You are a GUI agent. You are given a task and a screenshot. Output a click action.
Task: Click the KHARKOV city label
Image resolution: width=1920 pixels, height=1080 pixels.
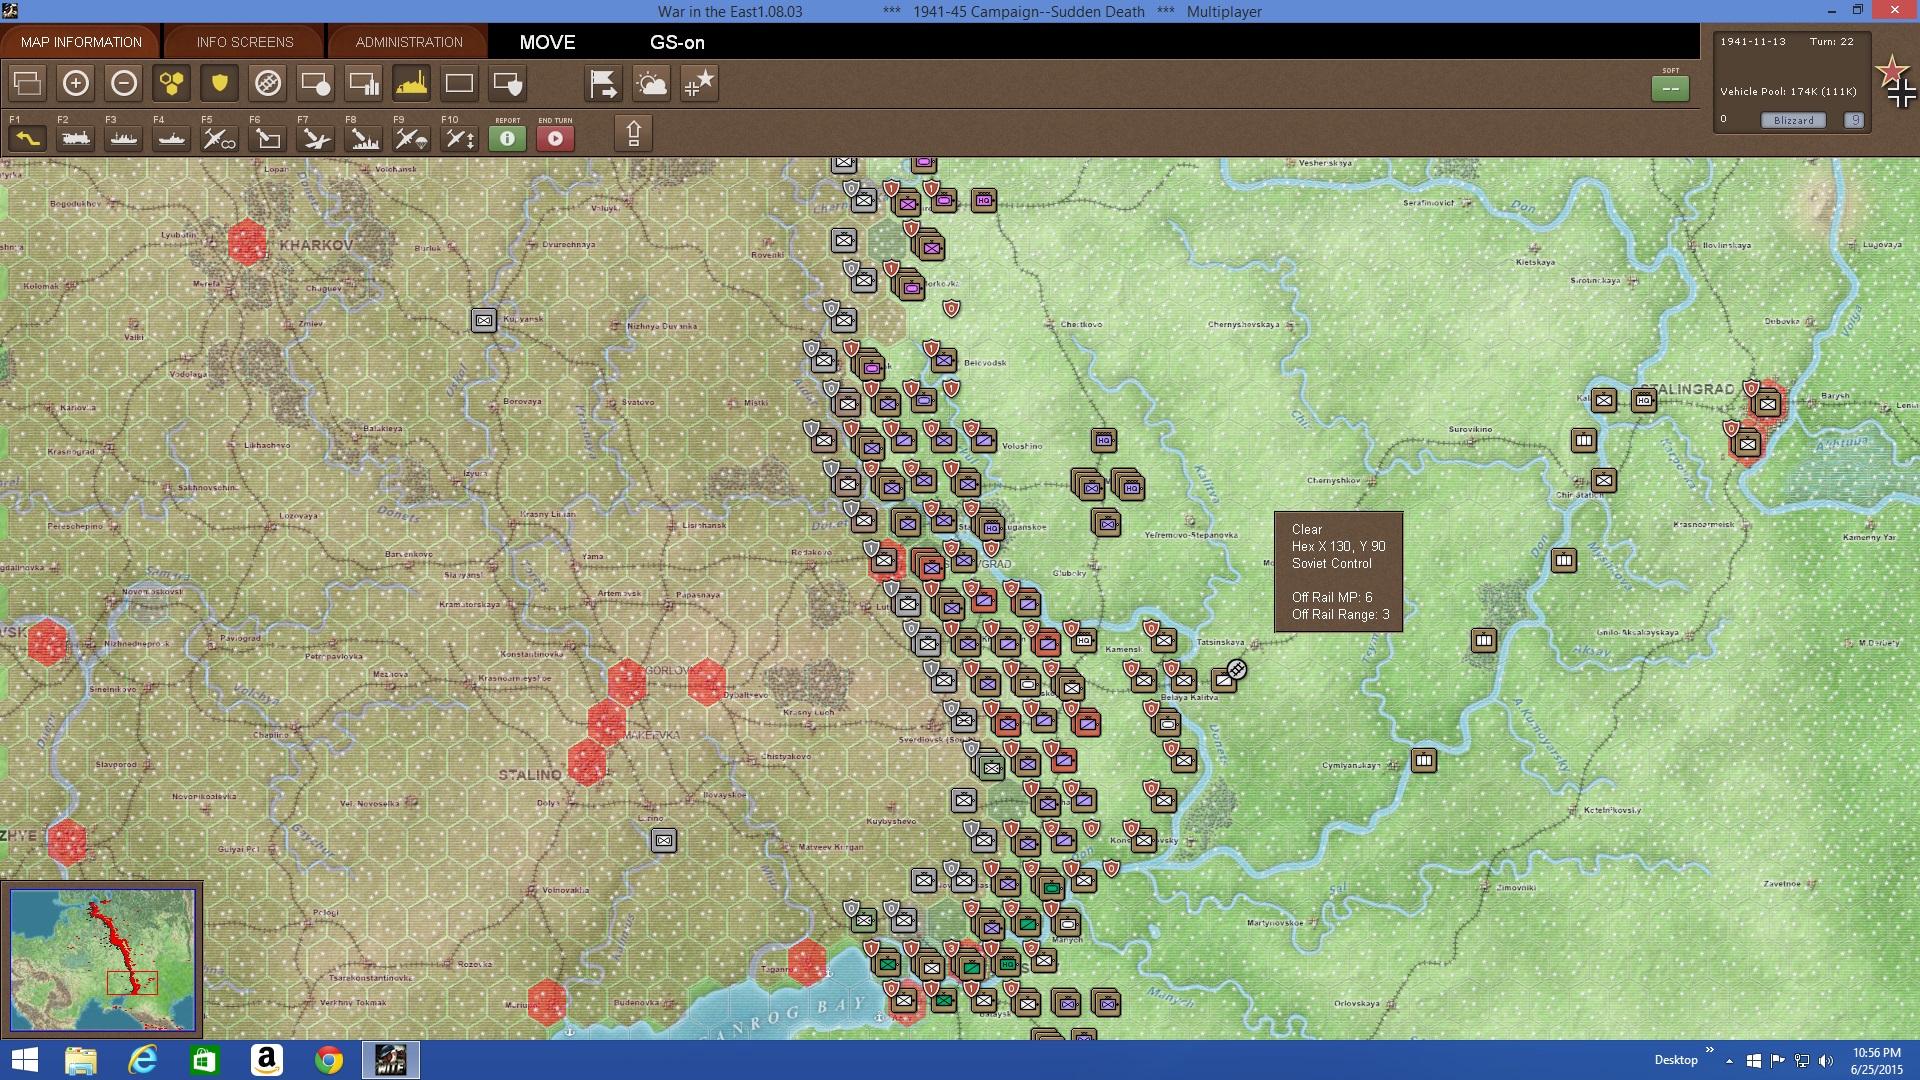click(x=316, y=245)
